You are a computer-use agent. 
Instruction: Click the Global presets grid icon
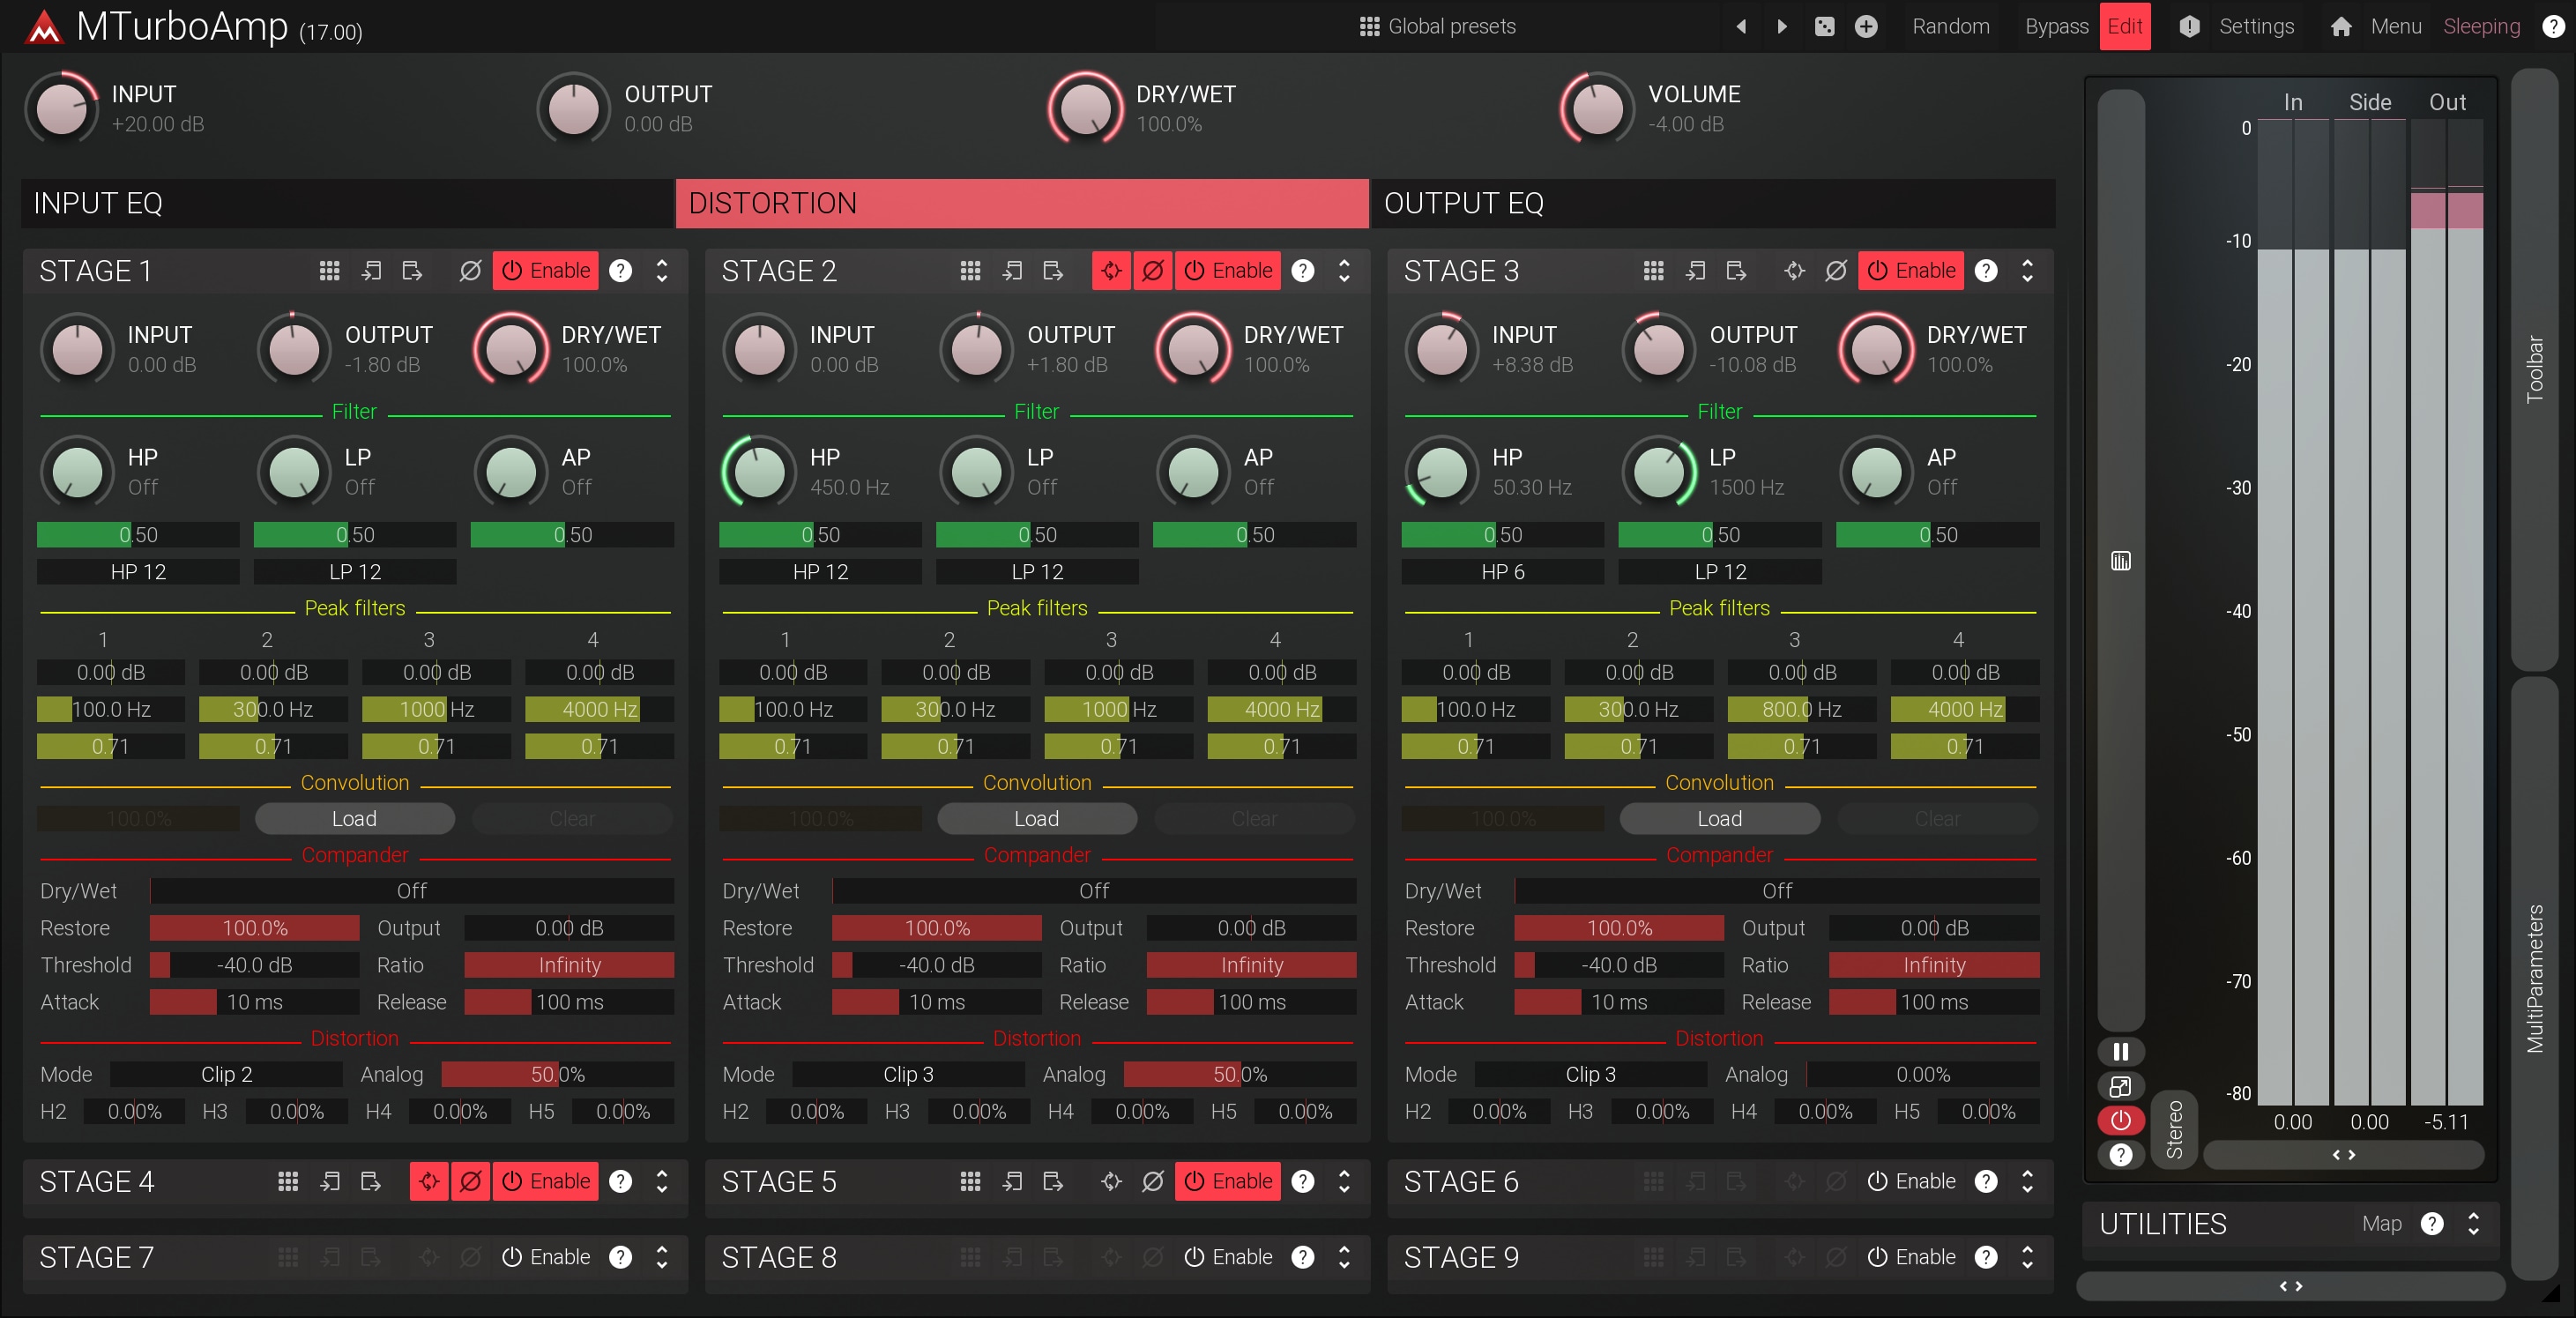(x=1369, y=27)
